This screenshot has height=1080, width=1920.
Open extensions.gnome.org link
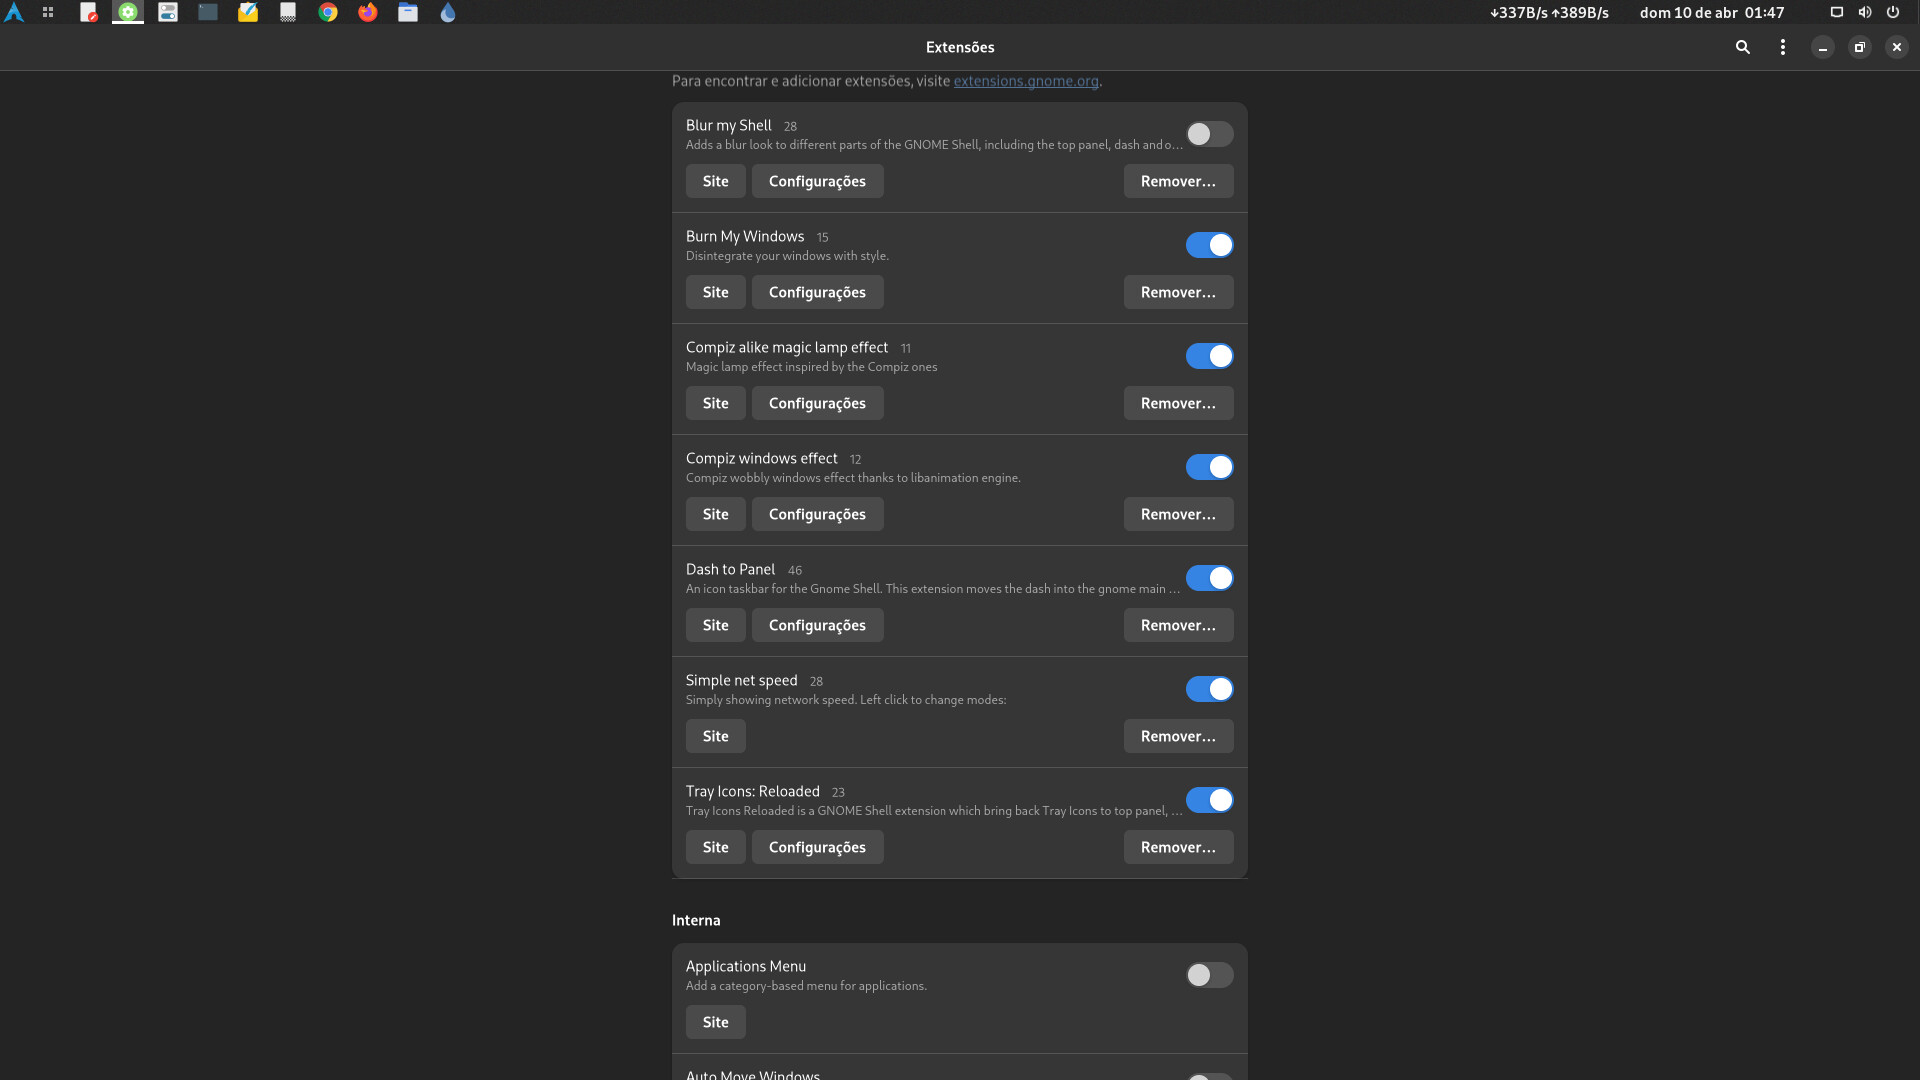(1026, 81)
